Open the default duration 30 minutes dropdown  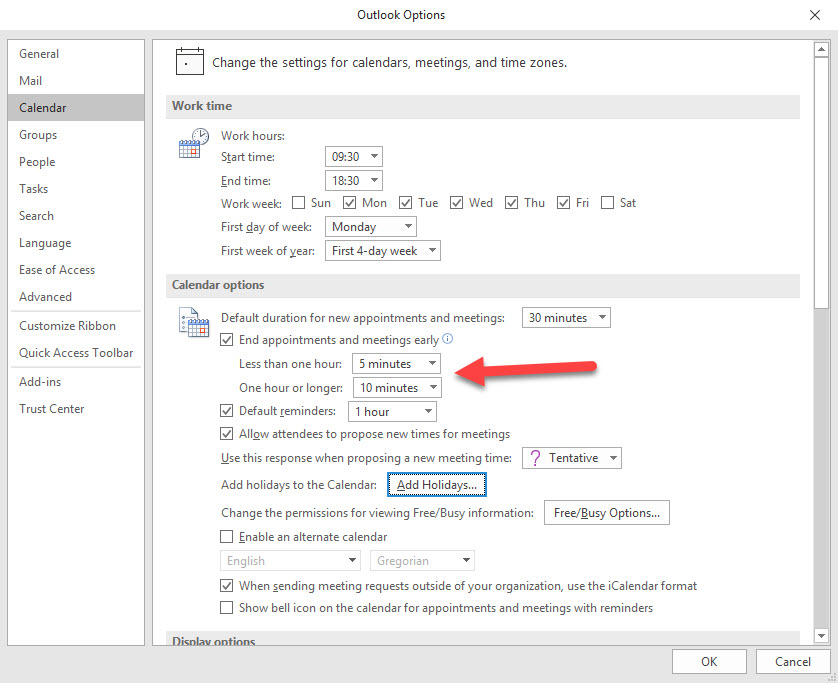click(x=566, y=317)
